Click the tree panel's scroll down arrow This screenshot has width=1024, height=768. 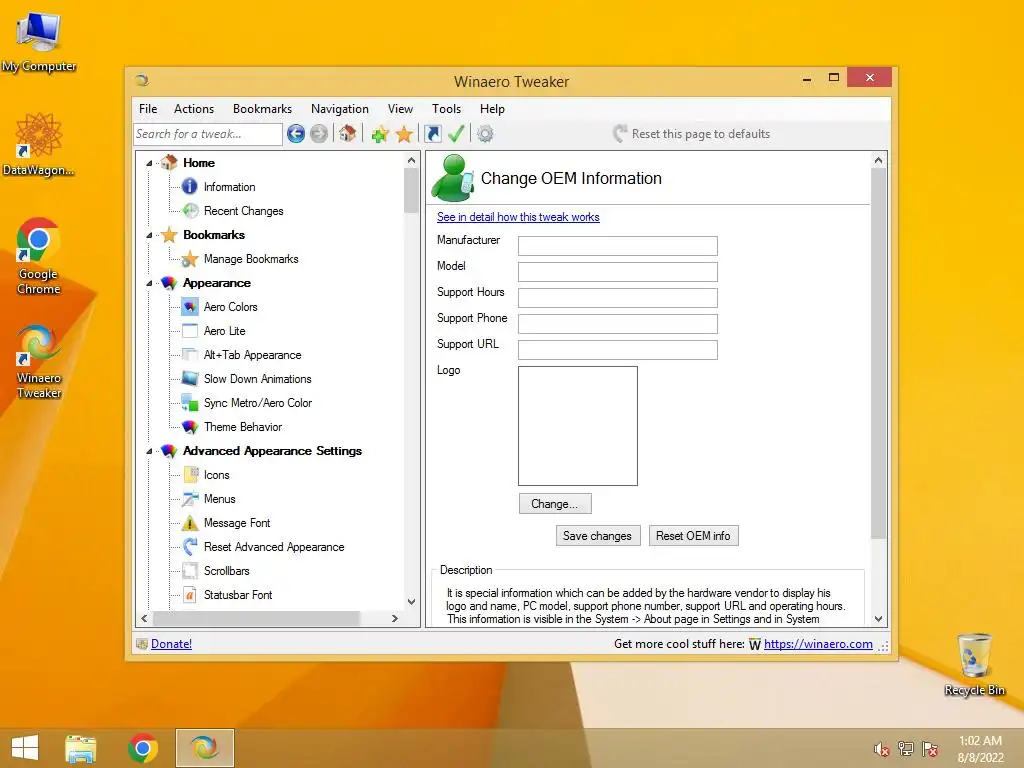[x=411, y=601]
